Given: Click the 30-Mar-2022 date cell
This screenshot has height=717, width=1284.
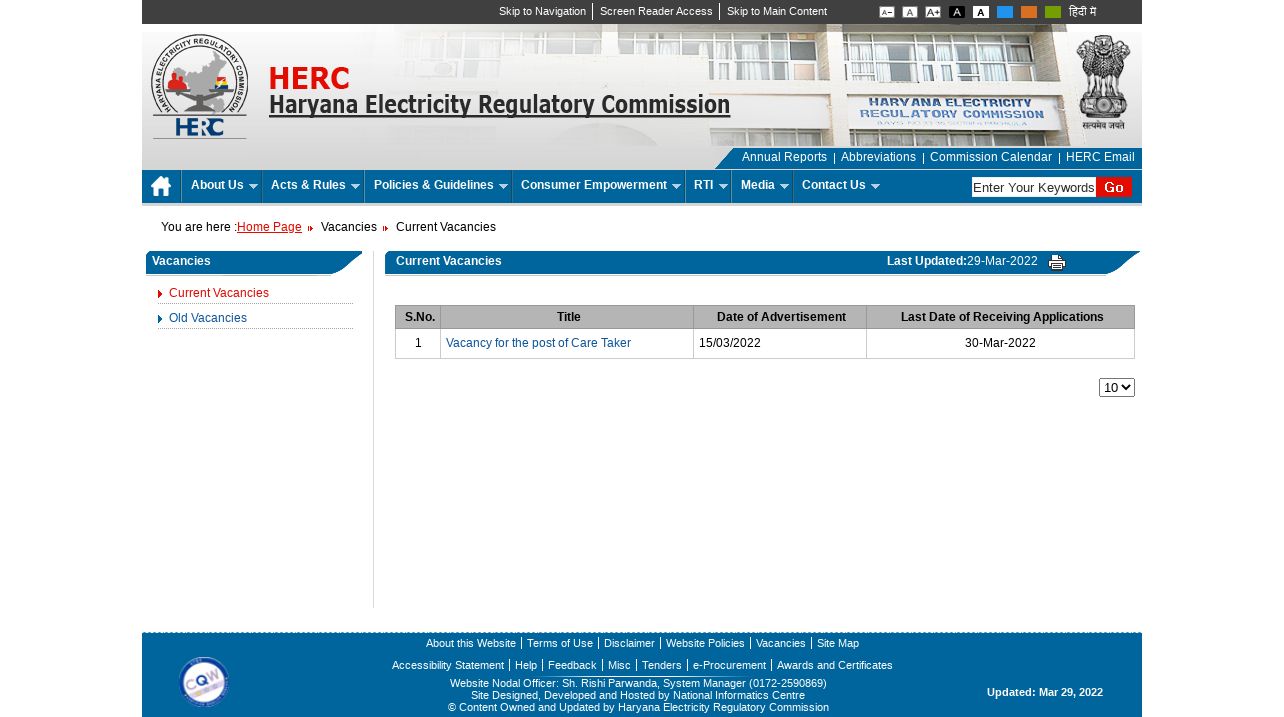Looking at the screenshot, I should pyautogui.click(x=1000, y=343).
